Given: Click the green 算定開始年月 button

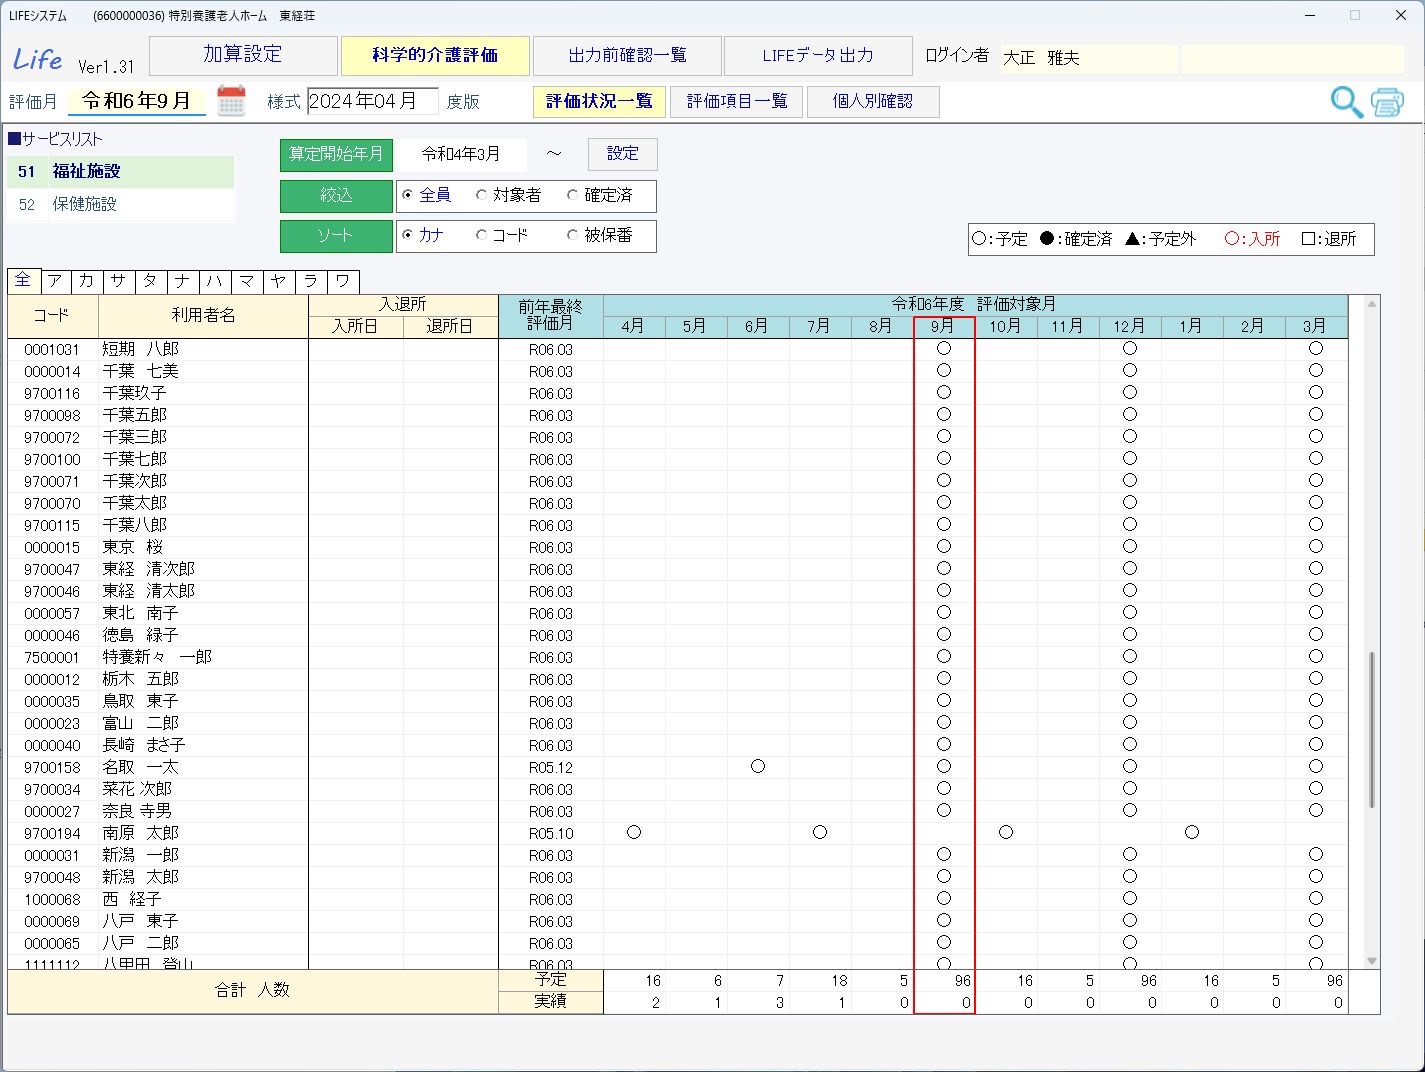Looking at the screenshot, I should pos(336,155).
